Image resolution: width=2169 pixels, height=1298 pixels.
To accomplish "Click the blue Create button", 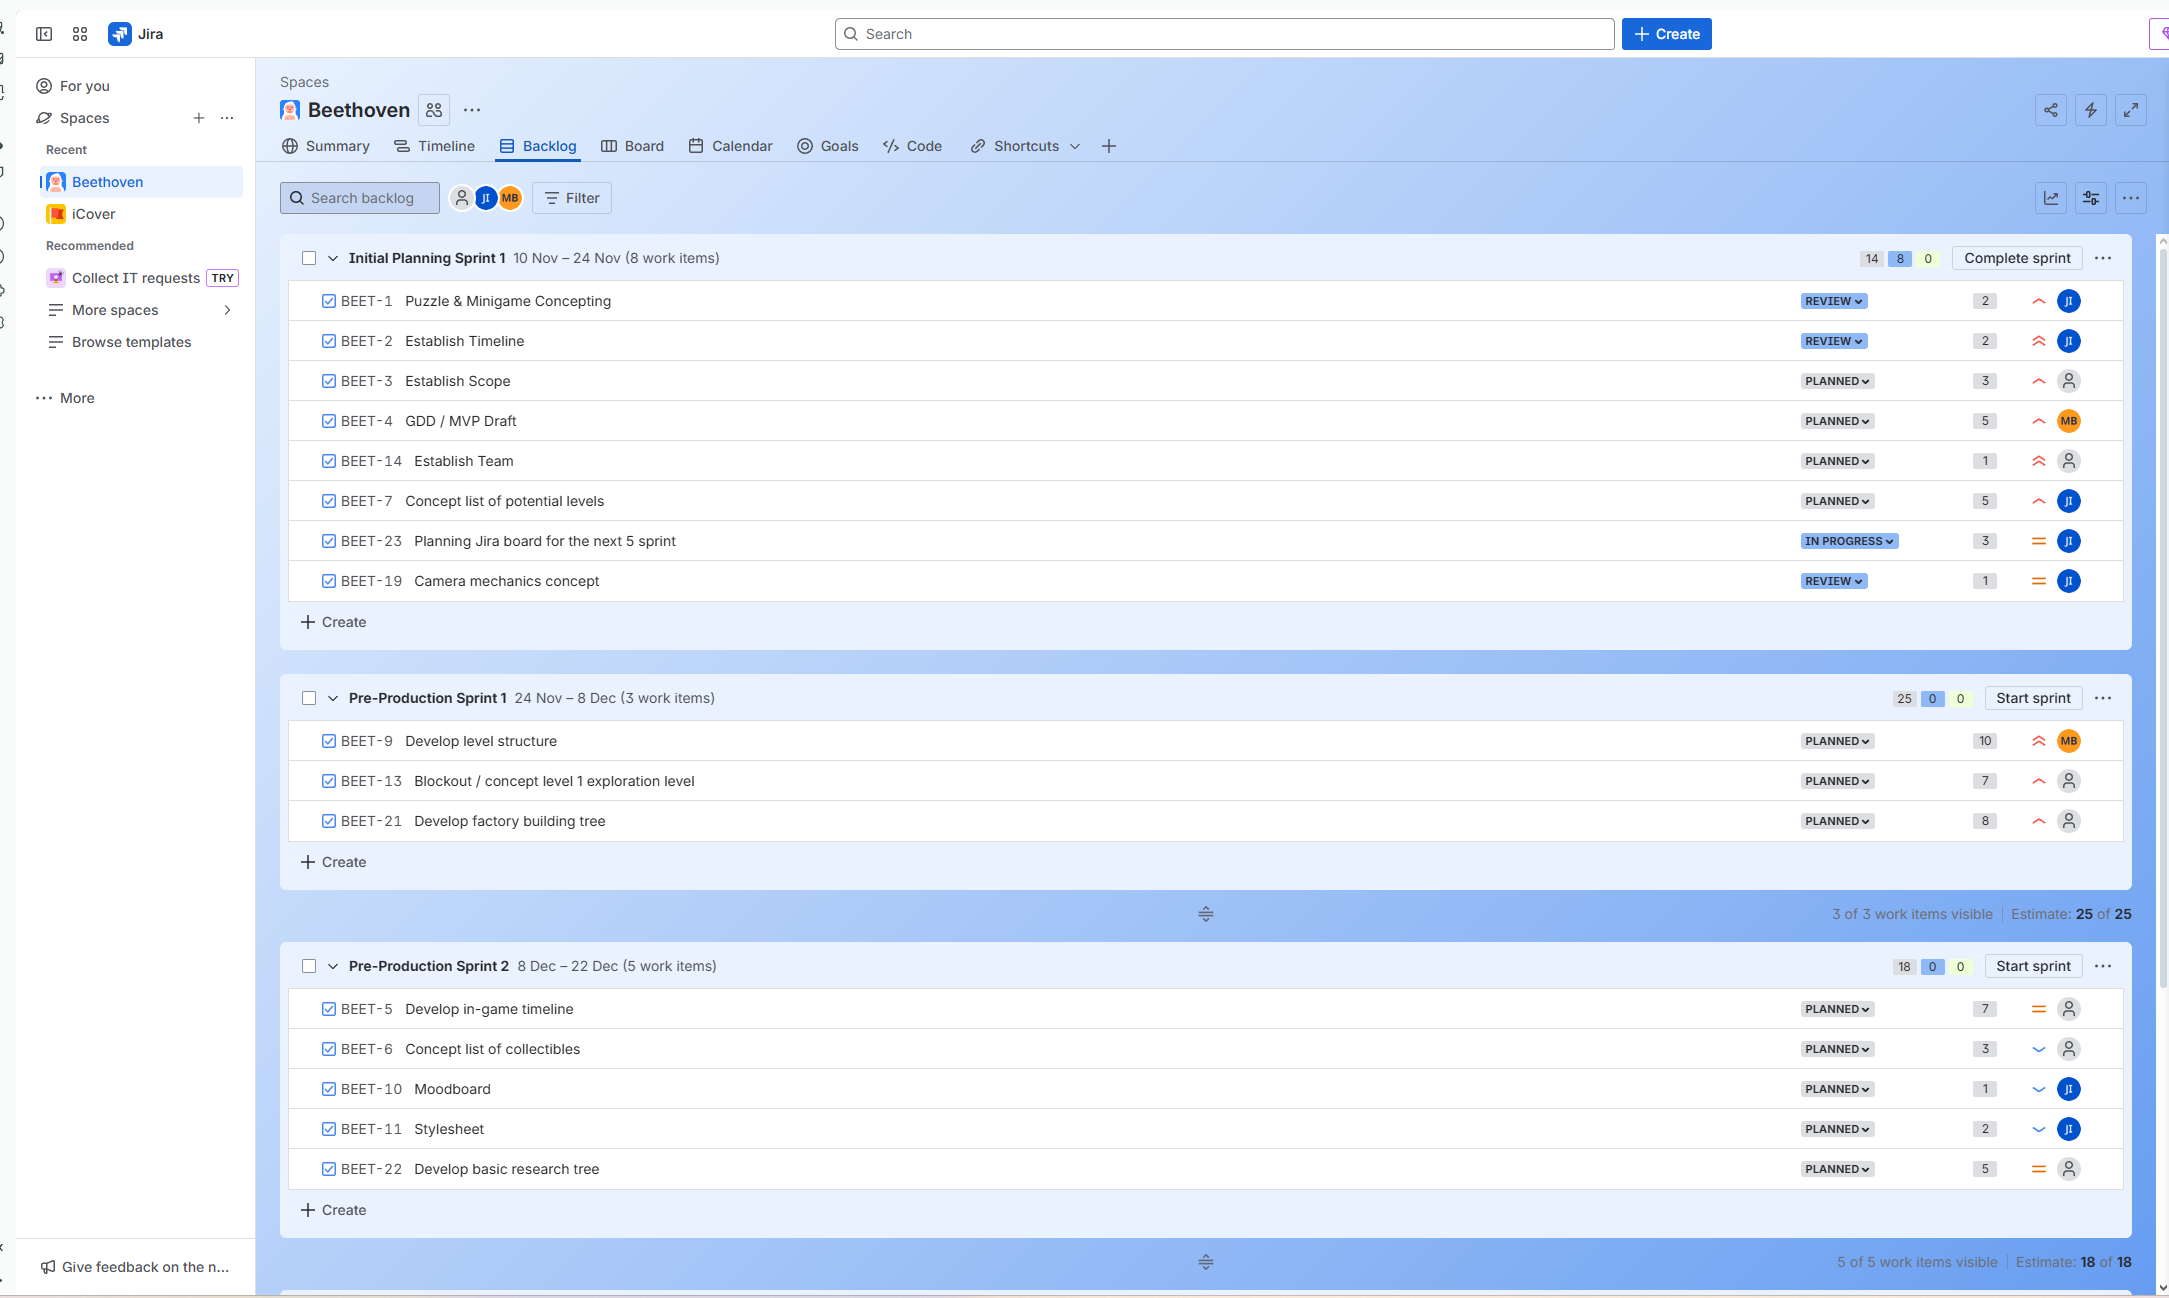I will [x=1666, y=34].
